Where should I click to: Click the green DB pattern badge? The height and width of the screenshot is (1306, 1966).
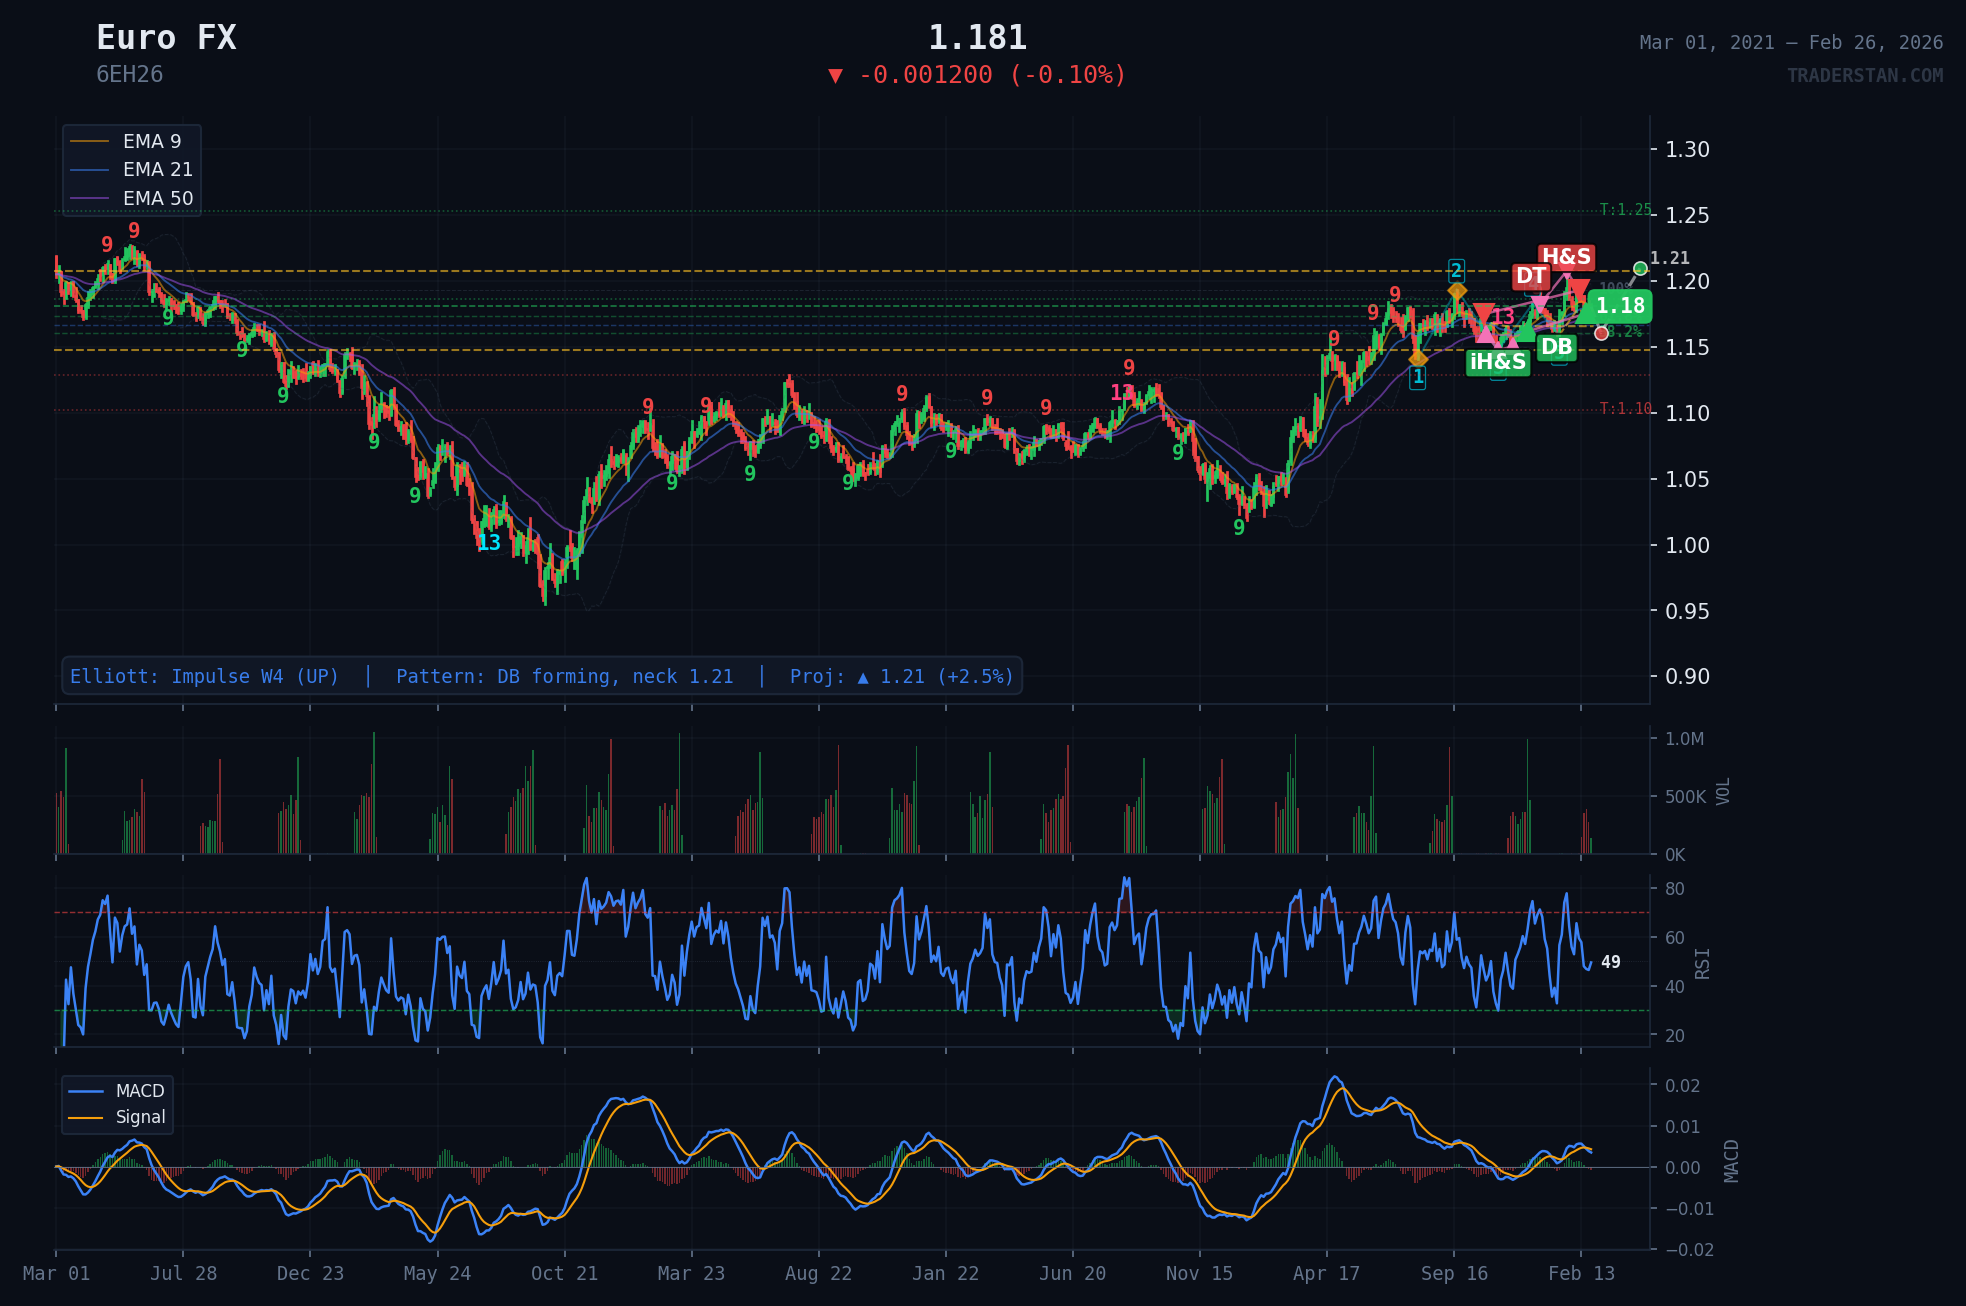click(1558, 350)
